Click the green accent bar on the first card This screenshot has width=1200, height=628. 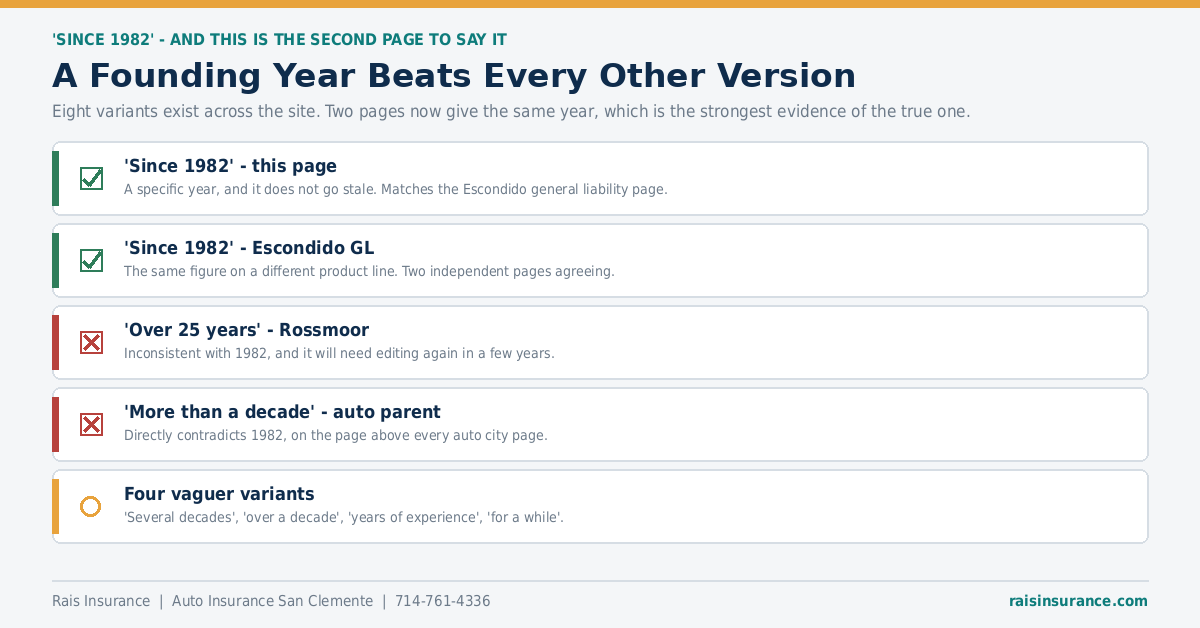point(55,178)
